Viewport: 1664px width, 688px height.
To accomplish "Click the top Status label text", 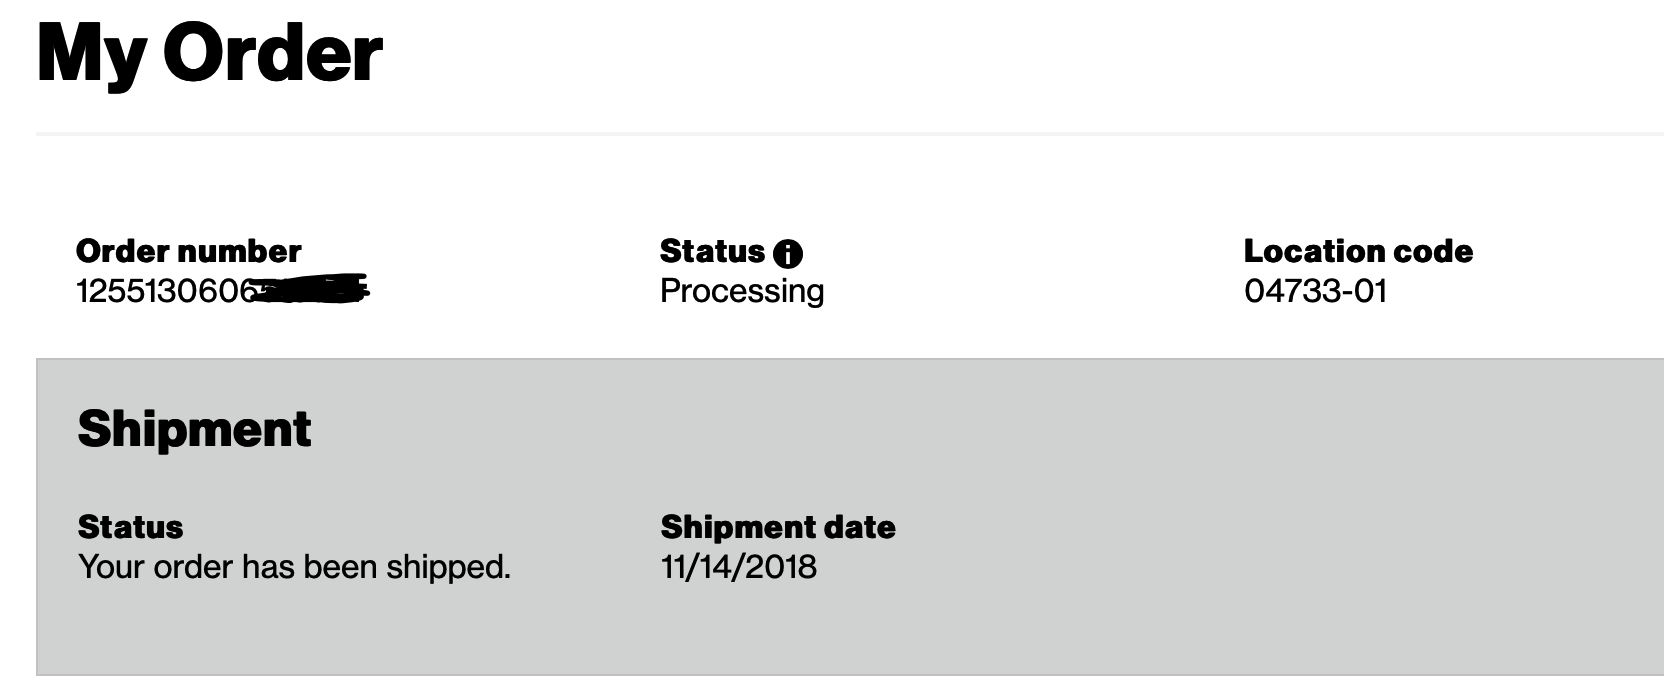I will [711, 251].
